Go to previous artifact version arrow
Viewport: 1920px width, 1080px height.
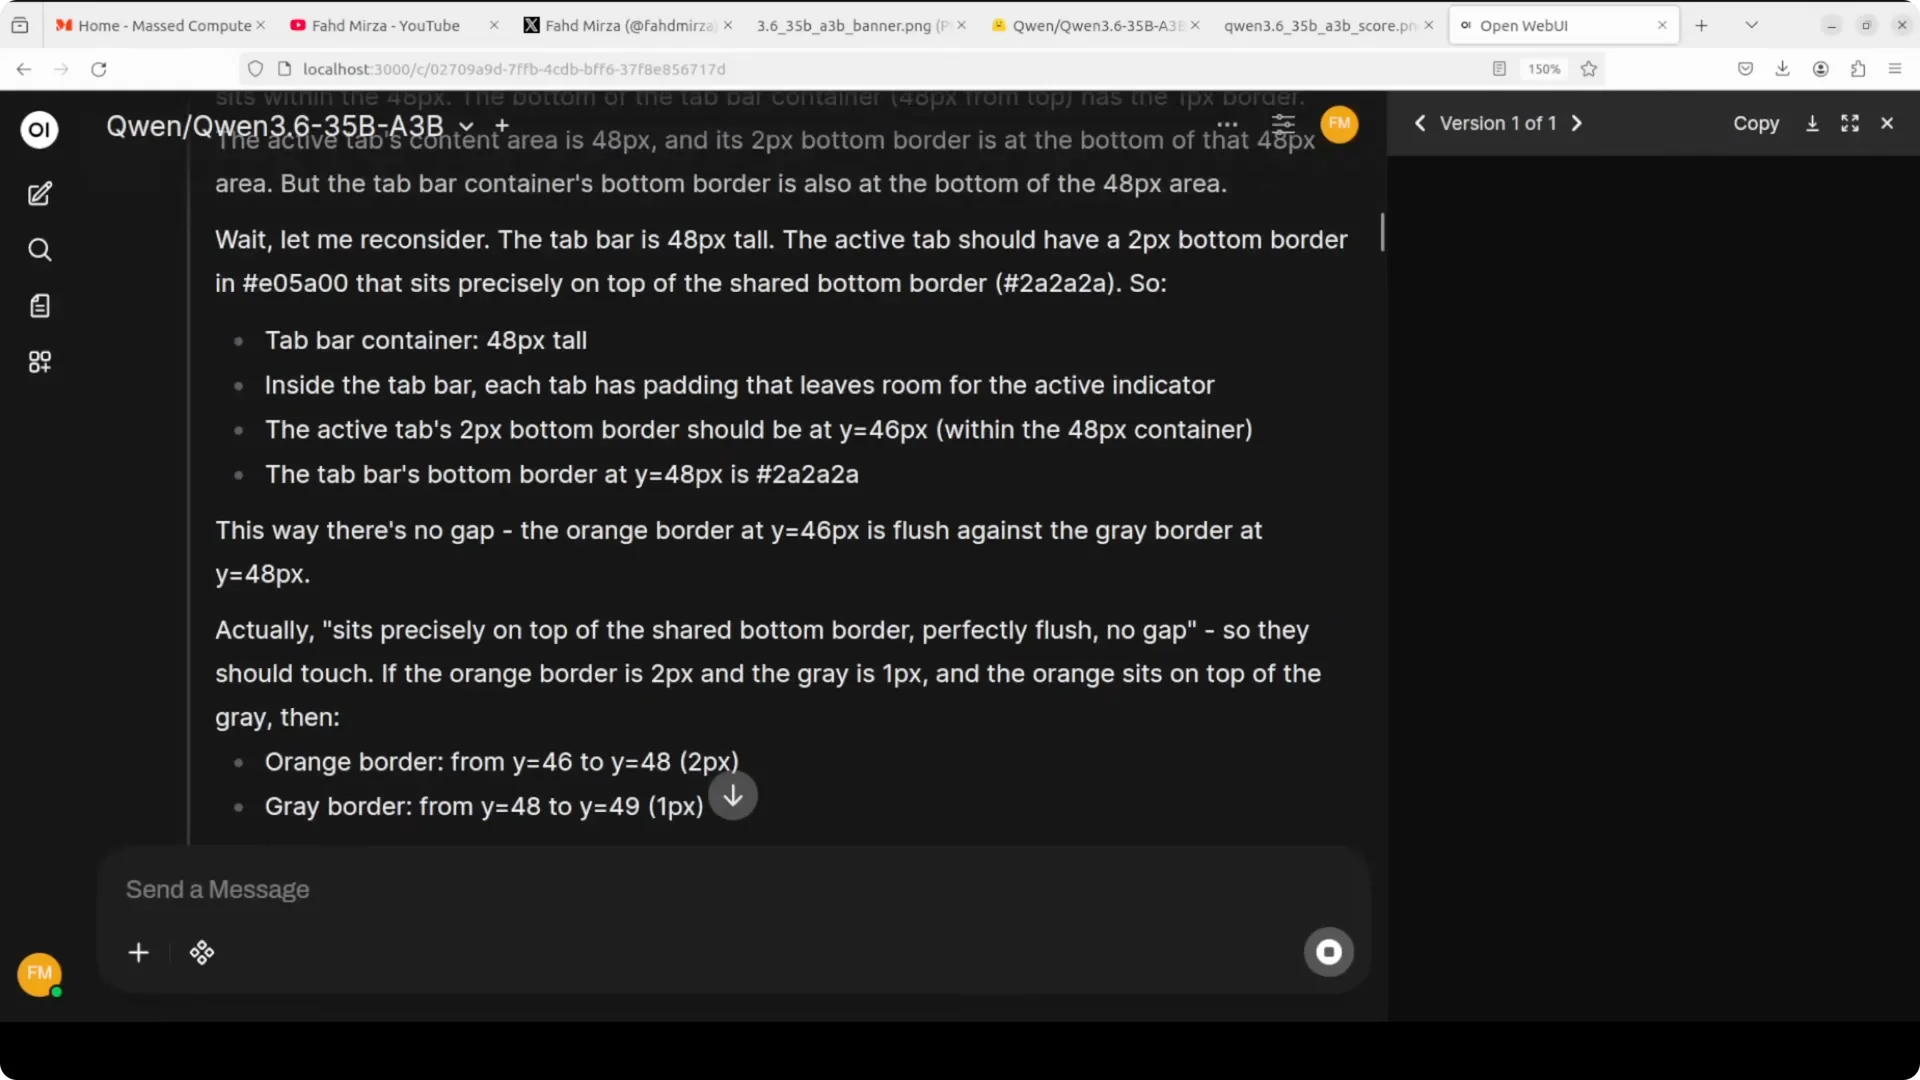pos(1420,123)
